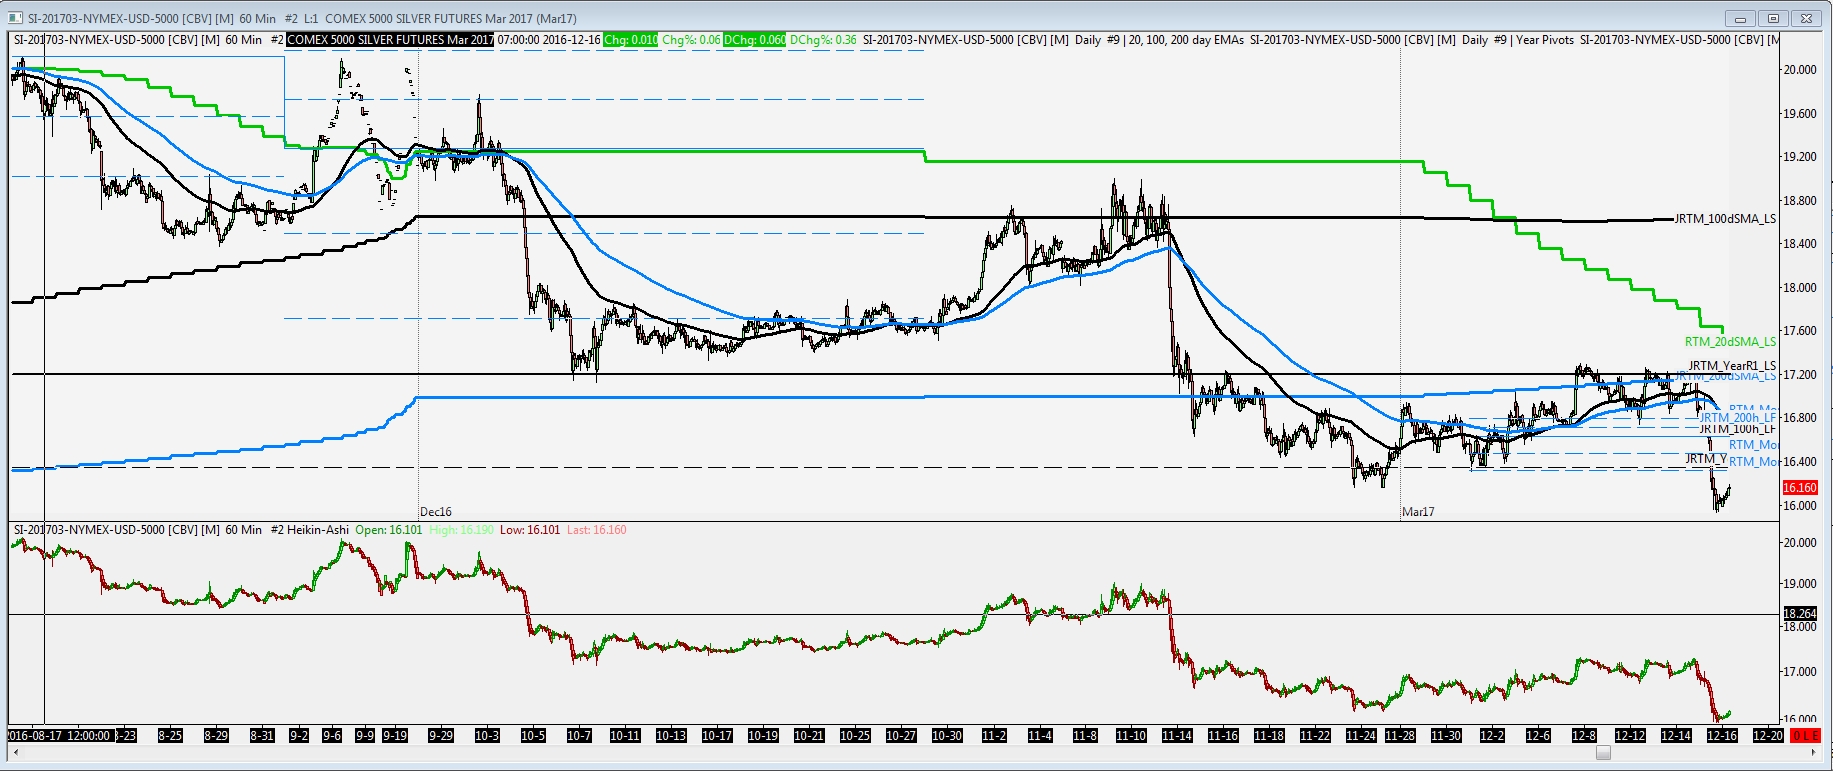Click the 12-16 date on time axis
Screen dimensions: 1833x771
[x=1722, y=736]
